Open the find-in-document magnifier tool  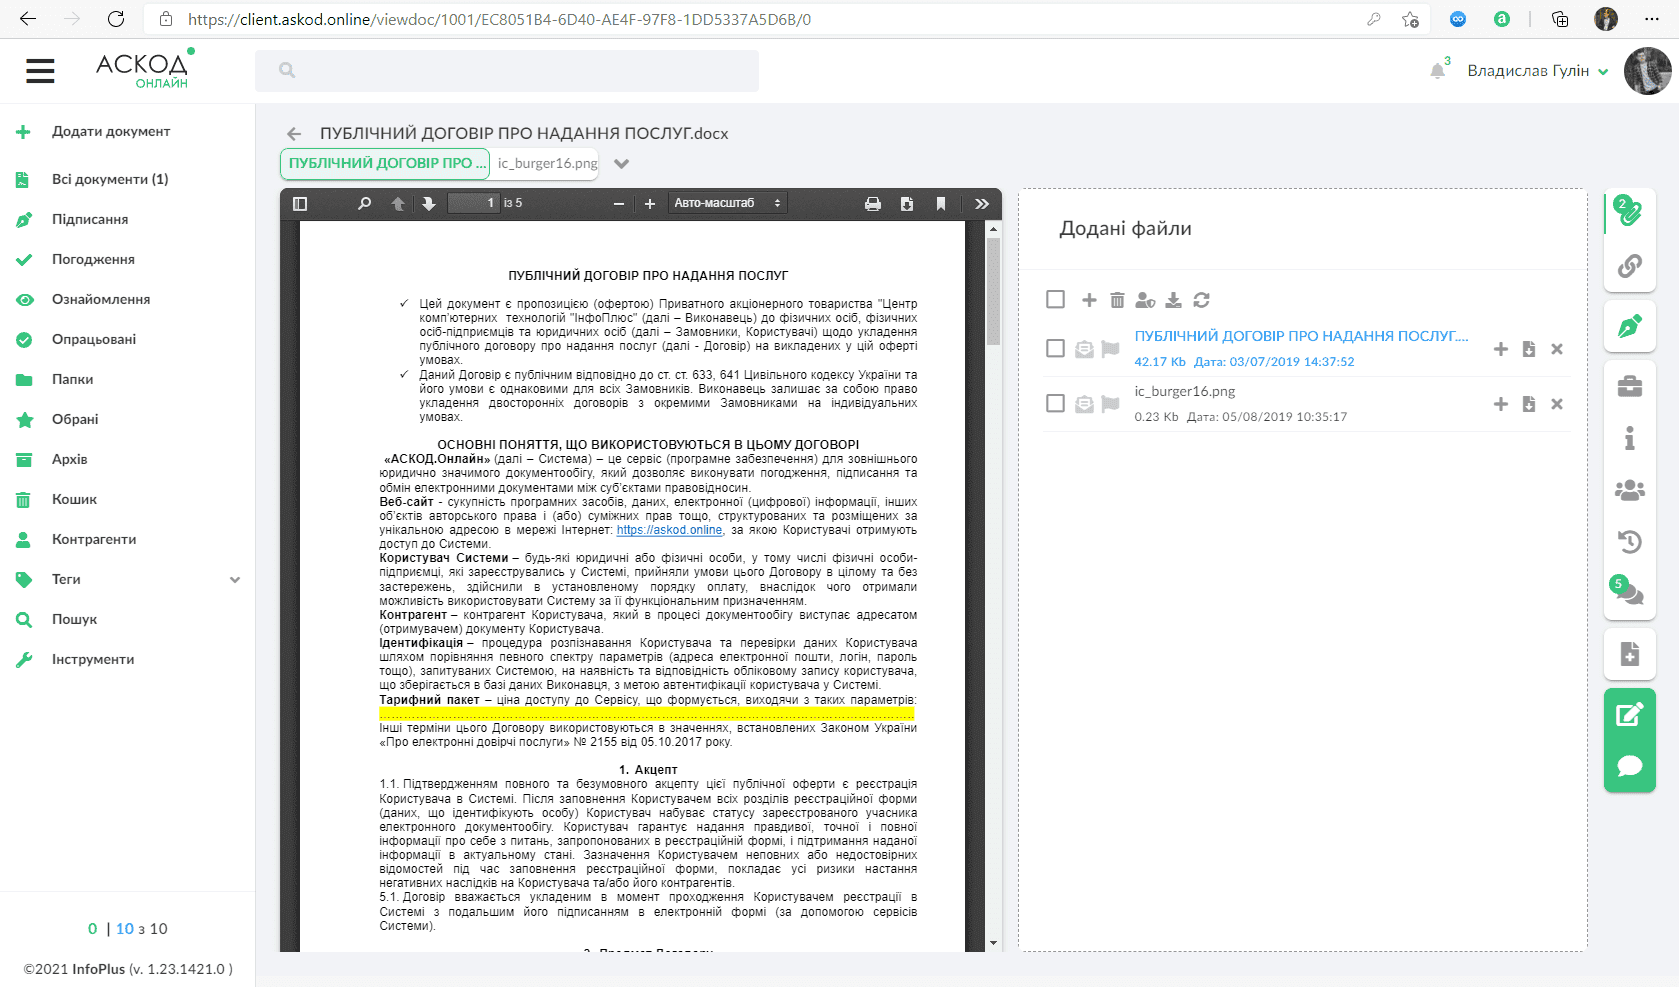(364, 204)
